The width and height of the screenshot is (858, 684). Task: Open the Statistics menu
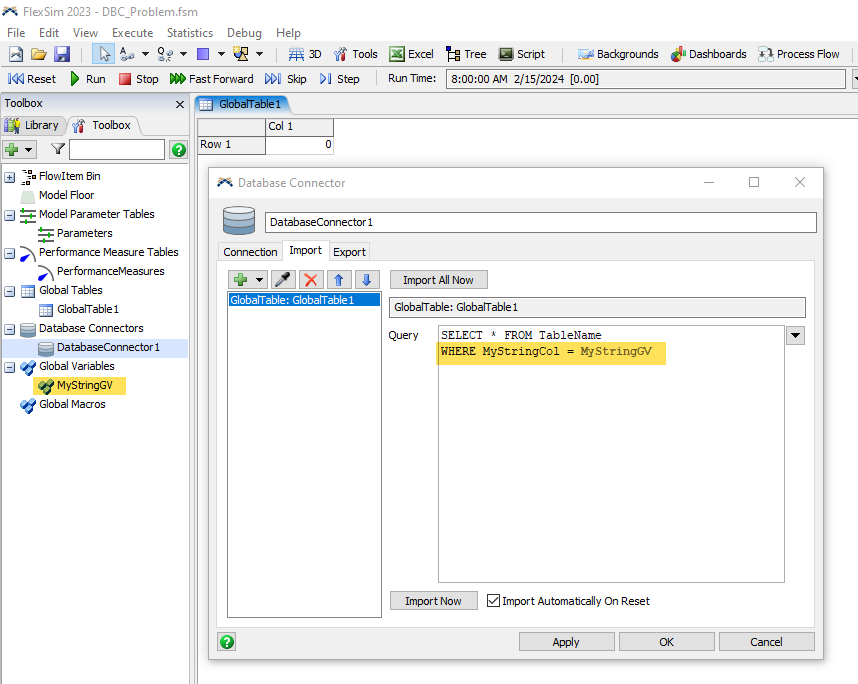tap(190, 33)
